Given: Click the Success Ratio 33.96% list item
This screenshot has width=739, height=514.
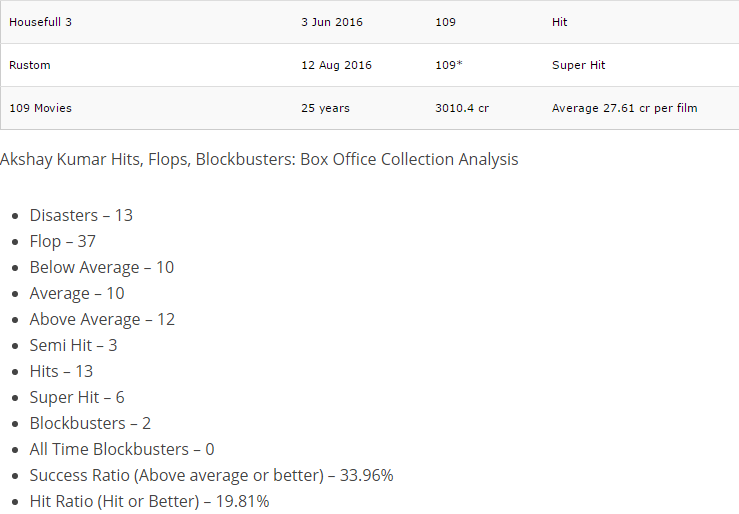Looking at the screenshot, I should 211,475.
